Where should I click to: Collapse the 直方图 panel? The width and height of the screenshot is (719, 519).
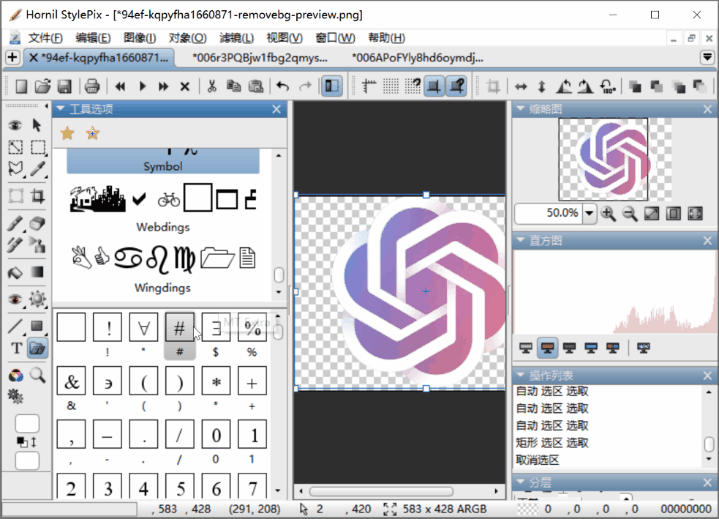click(x=520, y=240)
